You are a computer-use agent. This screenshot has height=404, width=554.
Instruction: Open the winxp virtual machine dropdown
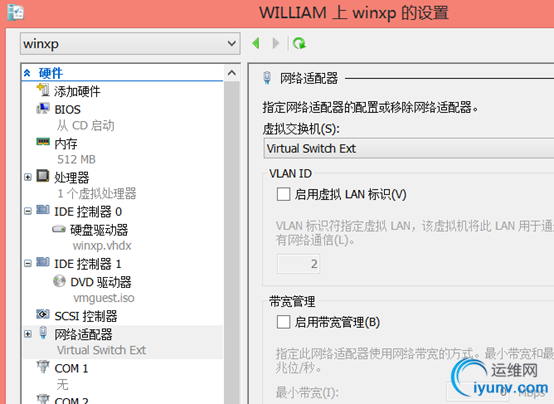point(130,44)
